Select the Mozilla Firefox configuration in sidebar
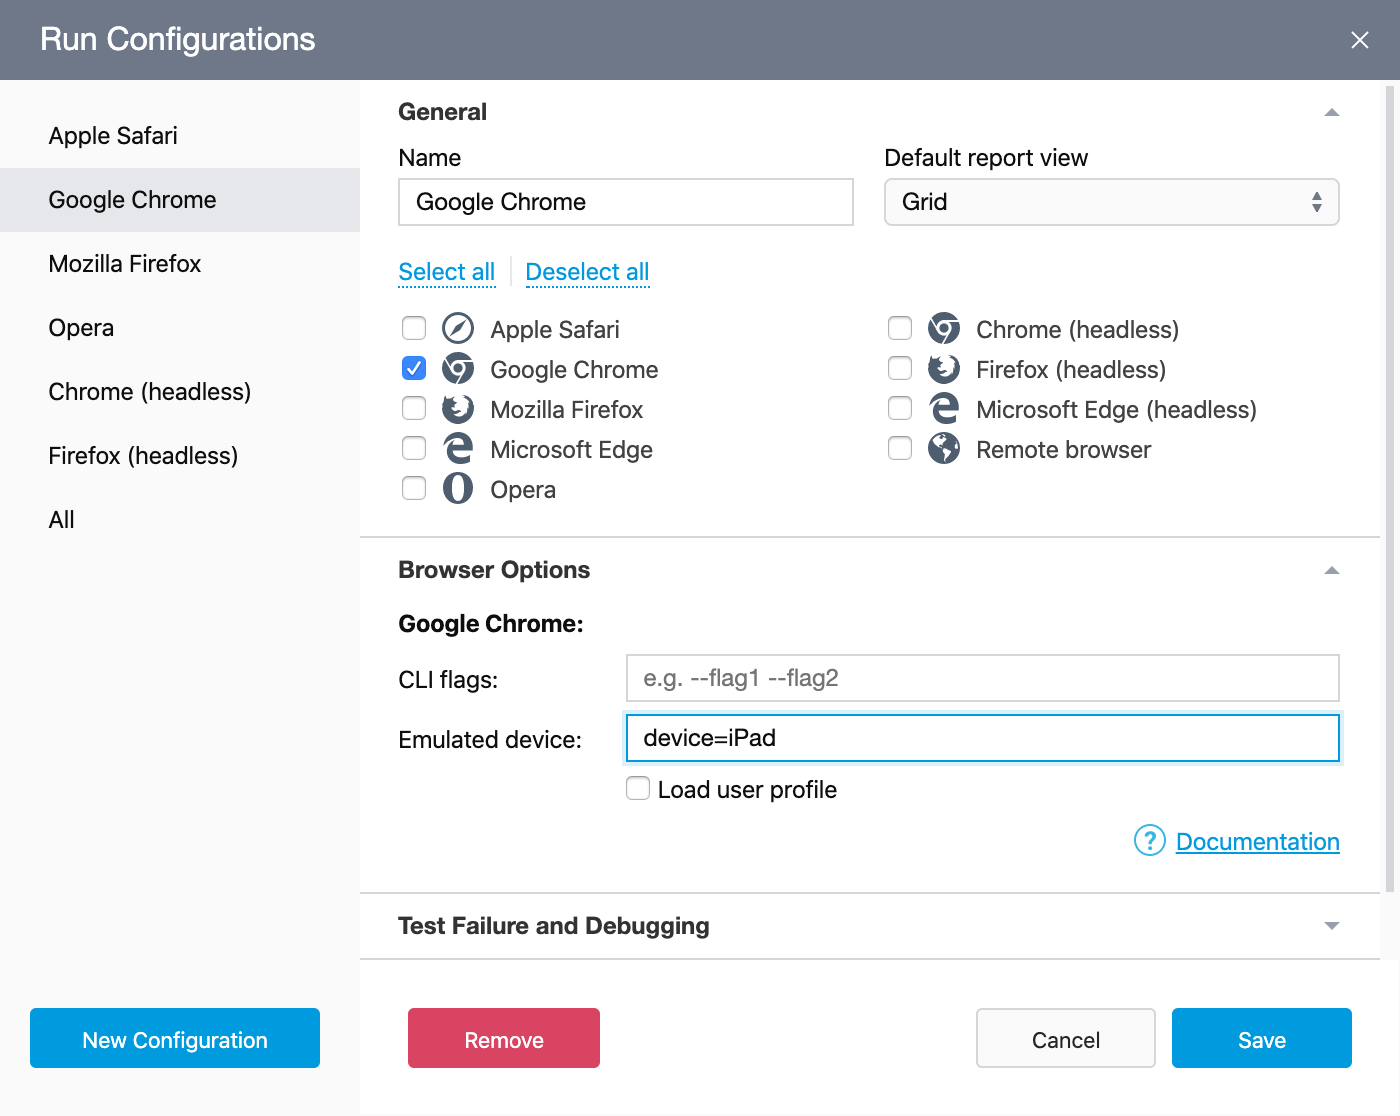The width and height of the screenshot is (1400, 1116). (x=124, y=263)
